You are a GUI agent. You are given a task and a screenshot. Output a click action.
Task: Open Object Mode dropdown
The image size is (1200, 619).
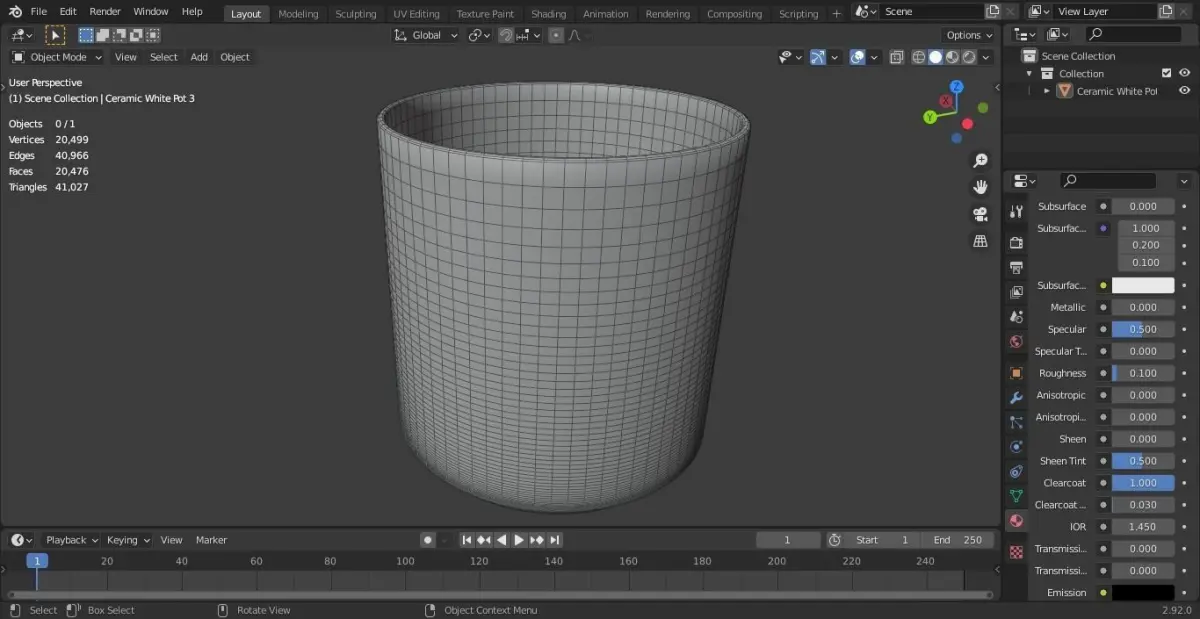coord(58,57)
